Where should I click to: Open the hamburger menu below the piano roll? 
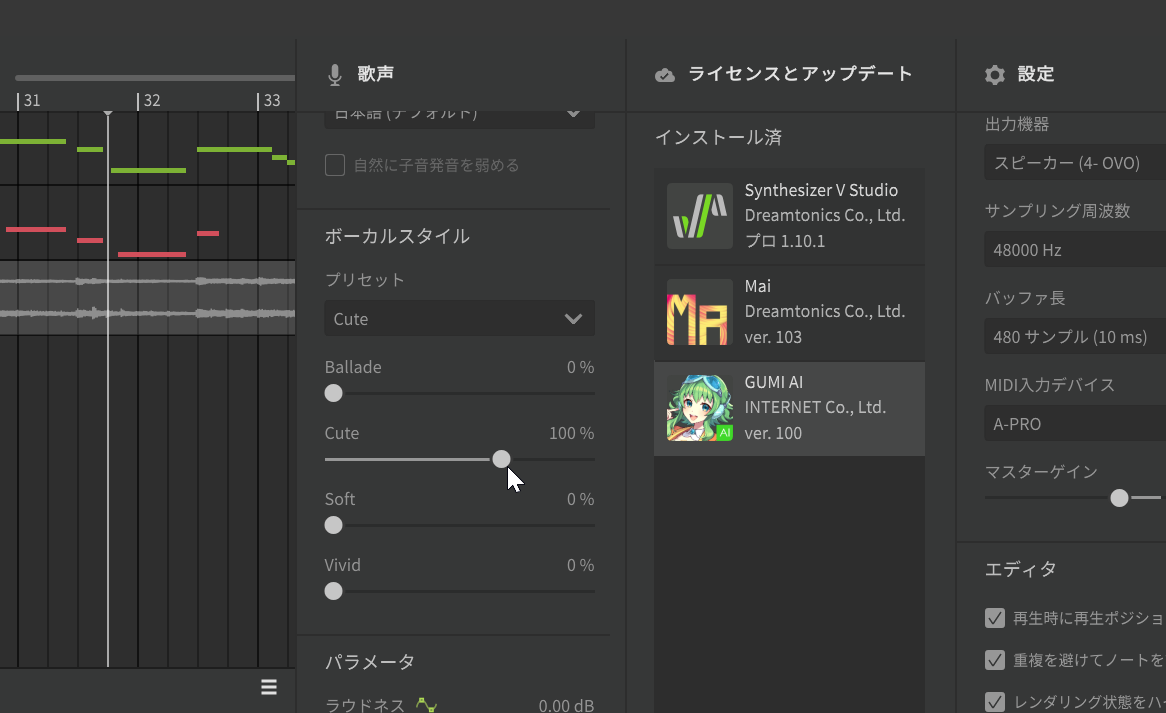click(269, 687)
